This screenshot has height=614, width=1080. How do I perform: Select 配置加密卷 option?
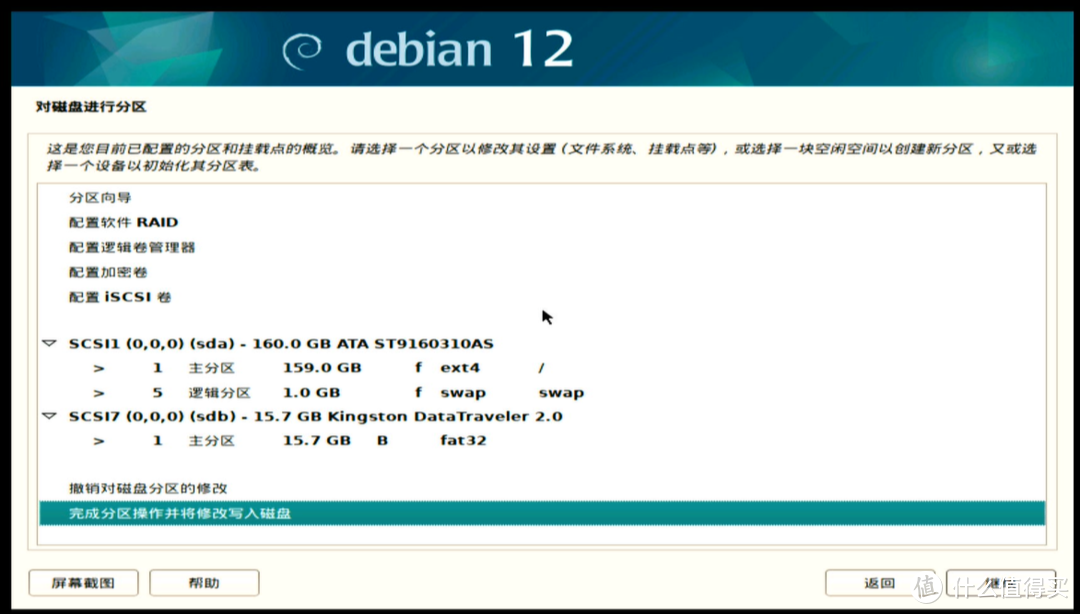pyautogui.click(x=109, y=272)
